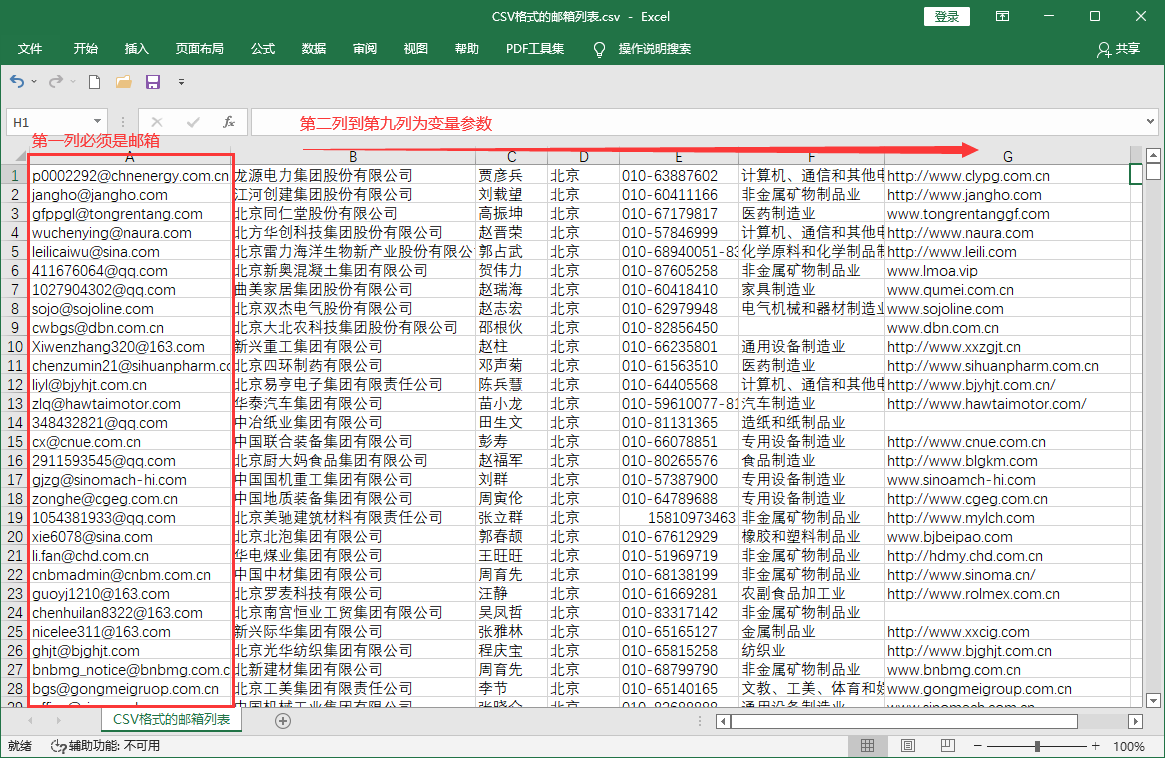This screenshot has height=758, width=1165.
Task: Click the zoom slider handle
Action: pos(1037,746)
